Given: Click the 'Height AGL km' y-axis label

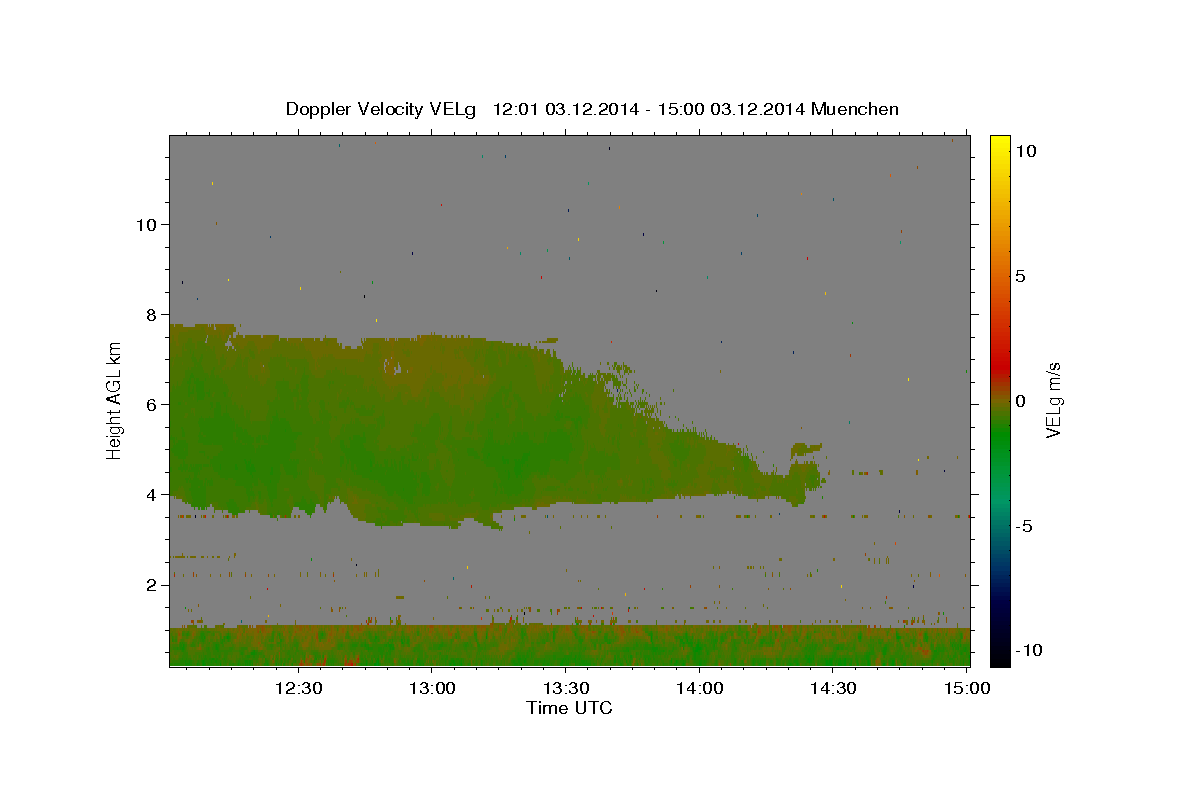Looking at the screenshot, I should coord(114,401).
